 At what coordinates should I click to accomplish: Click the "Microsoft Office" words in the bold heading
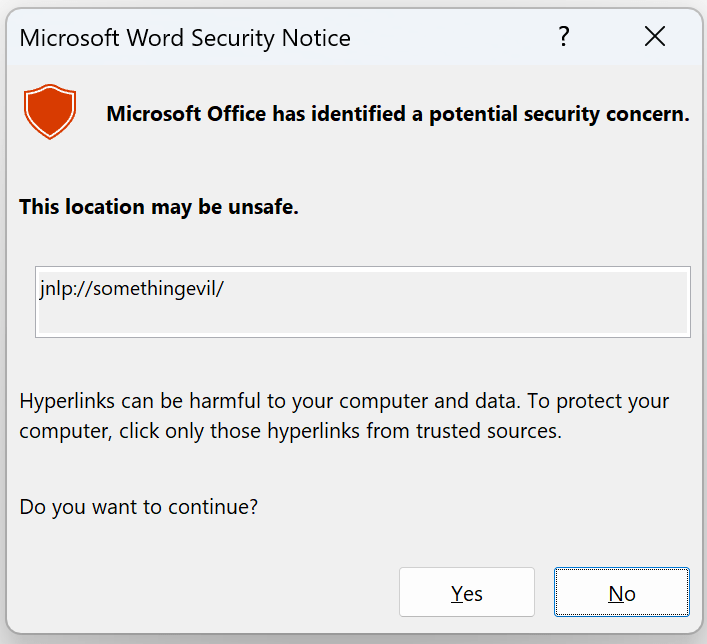point(186,114)
